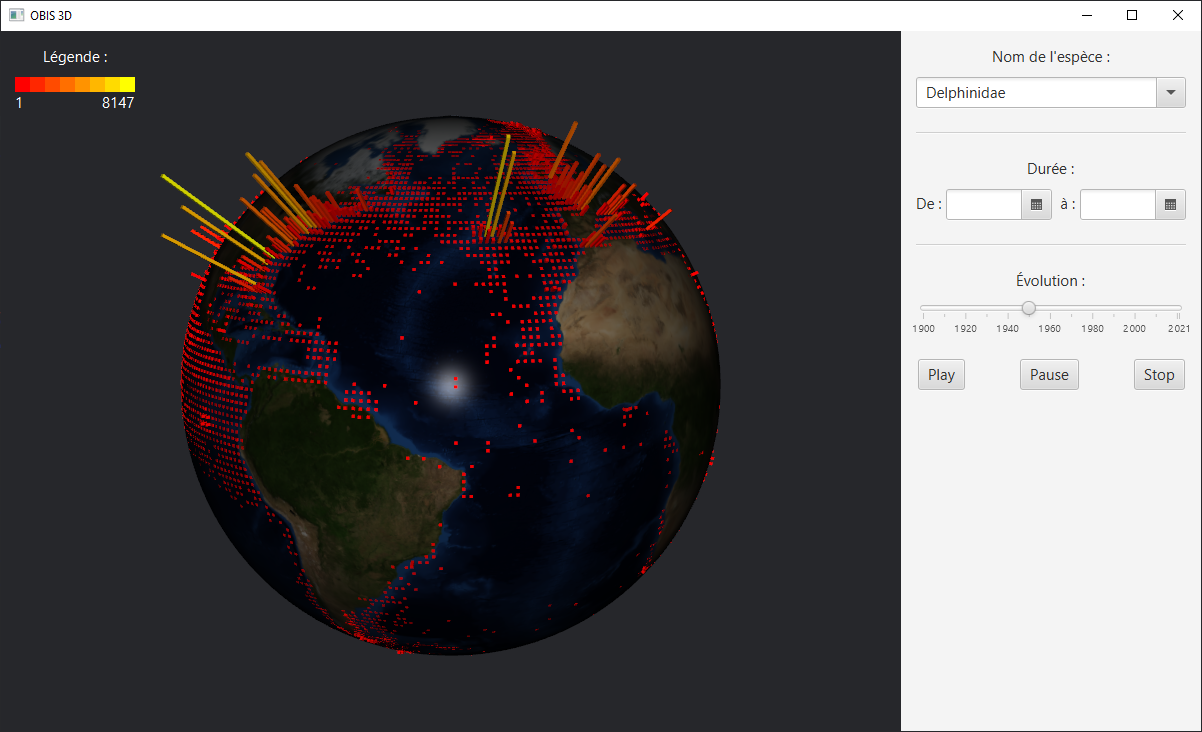The image size is (1202, 732).
Task: Click the 2021 label under the slider
Action: click(x=1179, y=328)
